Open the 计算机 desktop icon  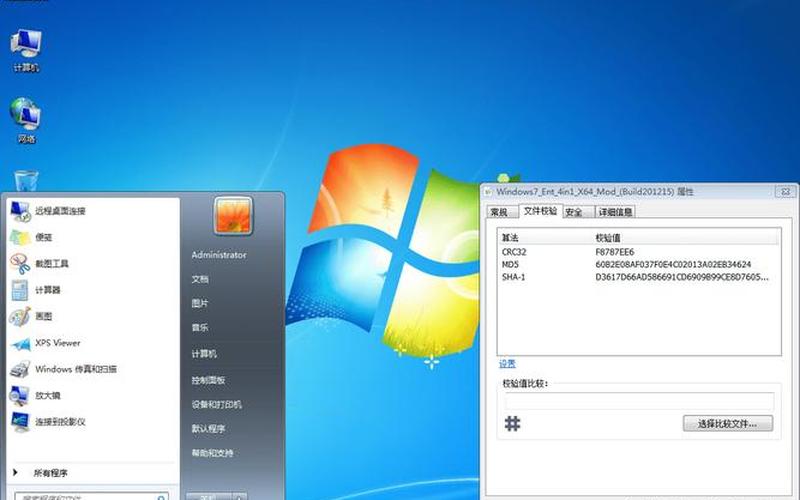26,50
